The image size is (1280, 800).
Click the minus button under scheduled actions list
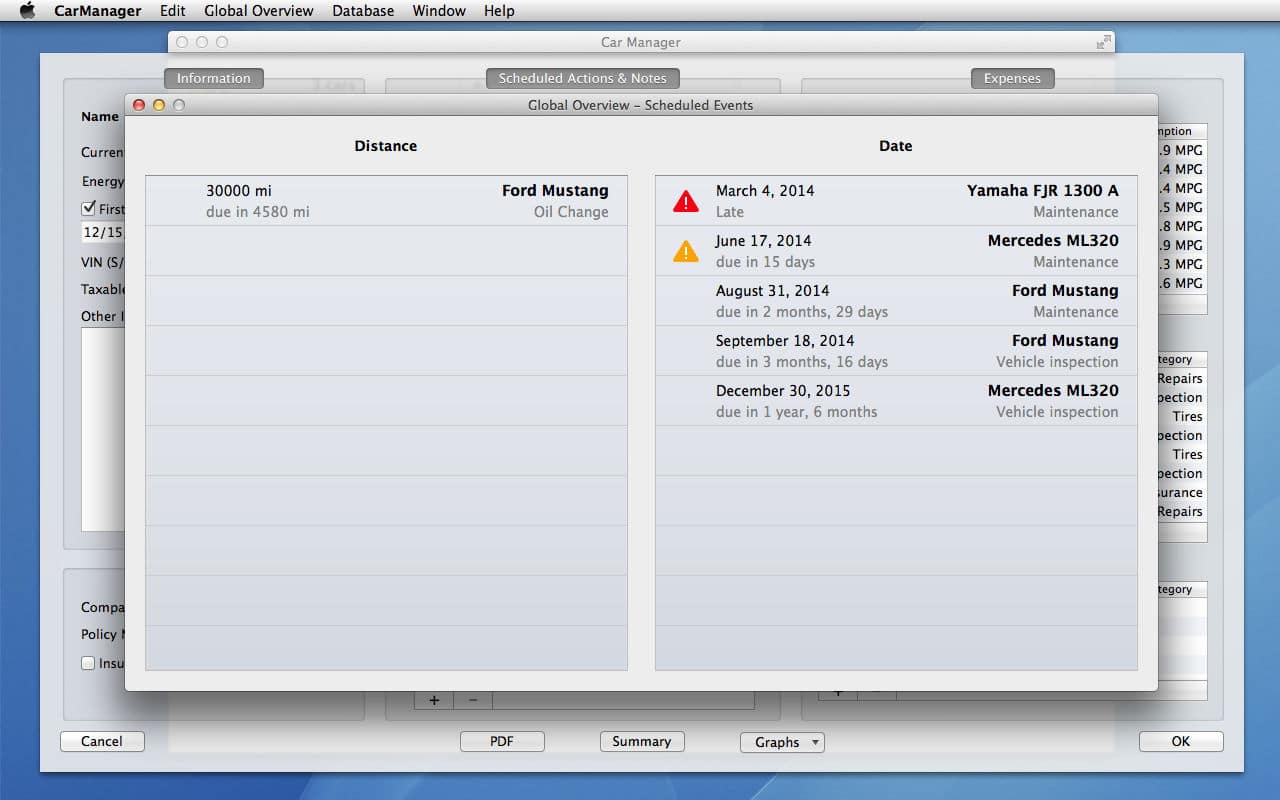tap(473, 700)
